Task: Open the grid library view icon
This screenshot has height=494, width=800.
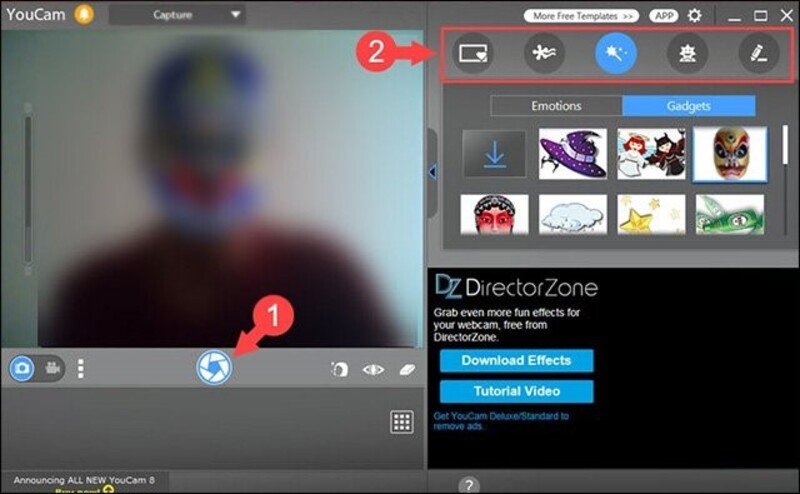Action: 402,422
